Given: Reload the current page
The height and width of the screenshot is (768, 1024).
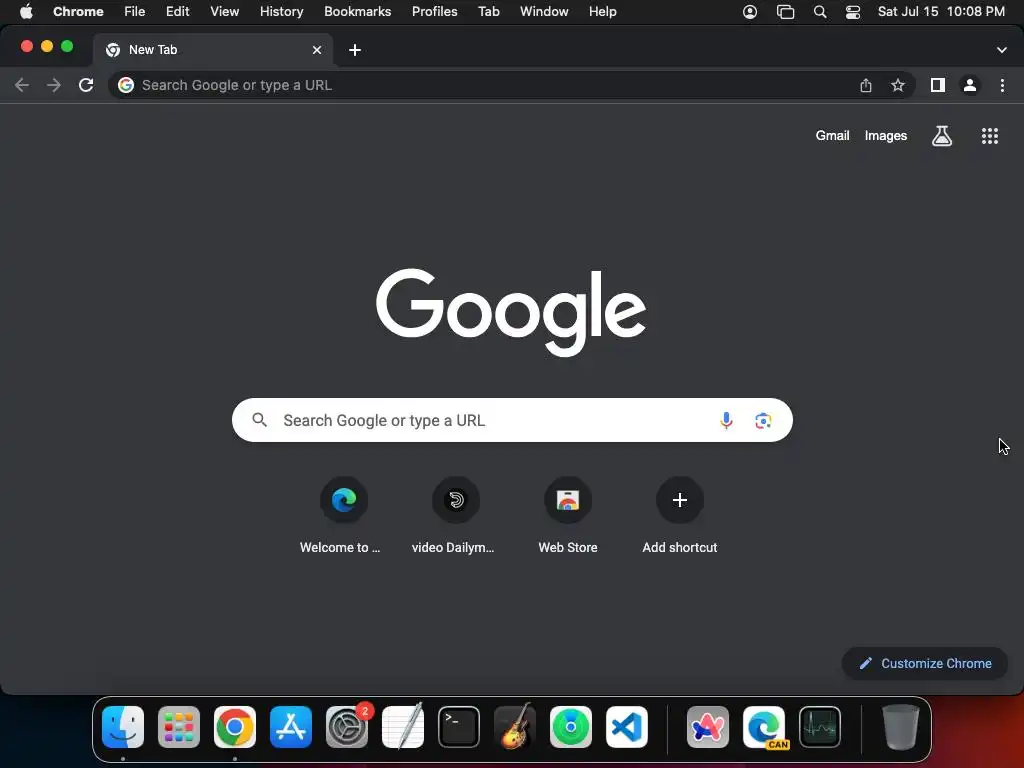Looking at the screenshot, I should point(86,85).
